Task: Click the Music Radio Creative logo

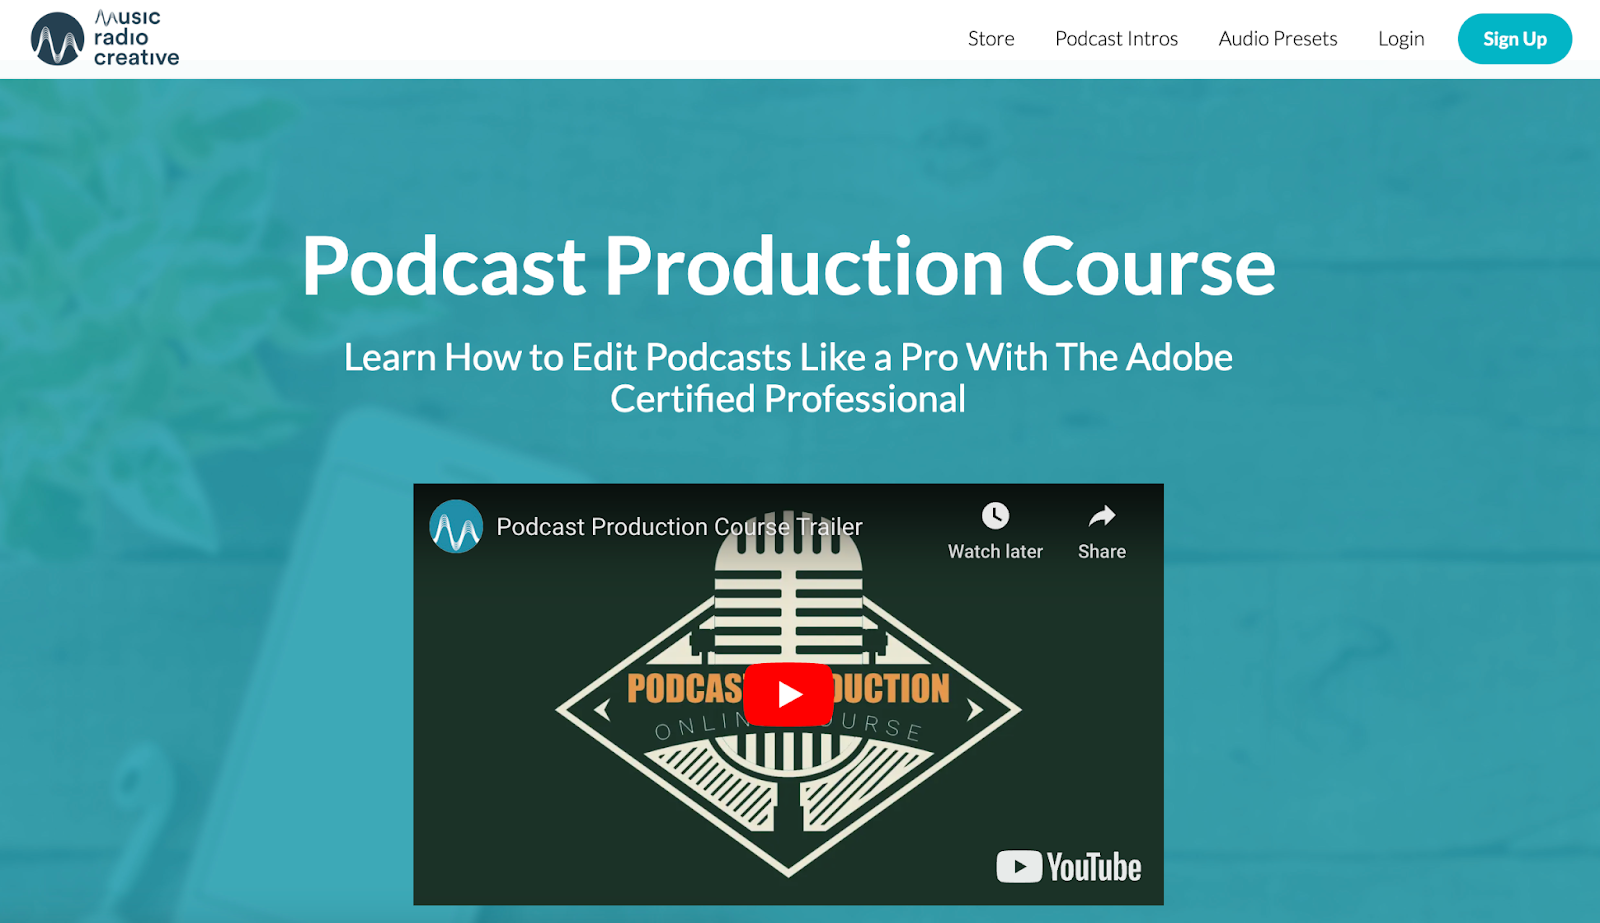Action: [103, 38]
